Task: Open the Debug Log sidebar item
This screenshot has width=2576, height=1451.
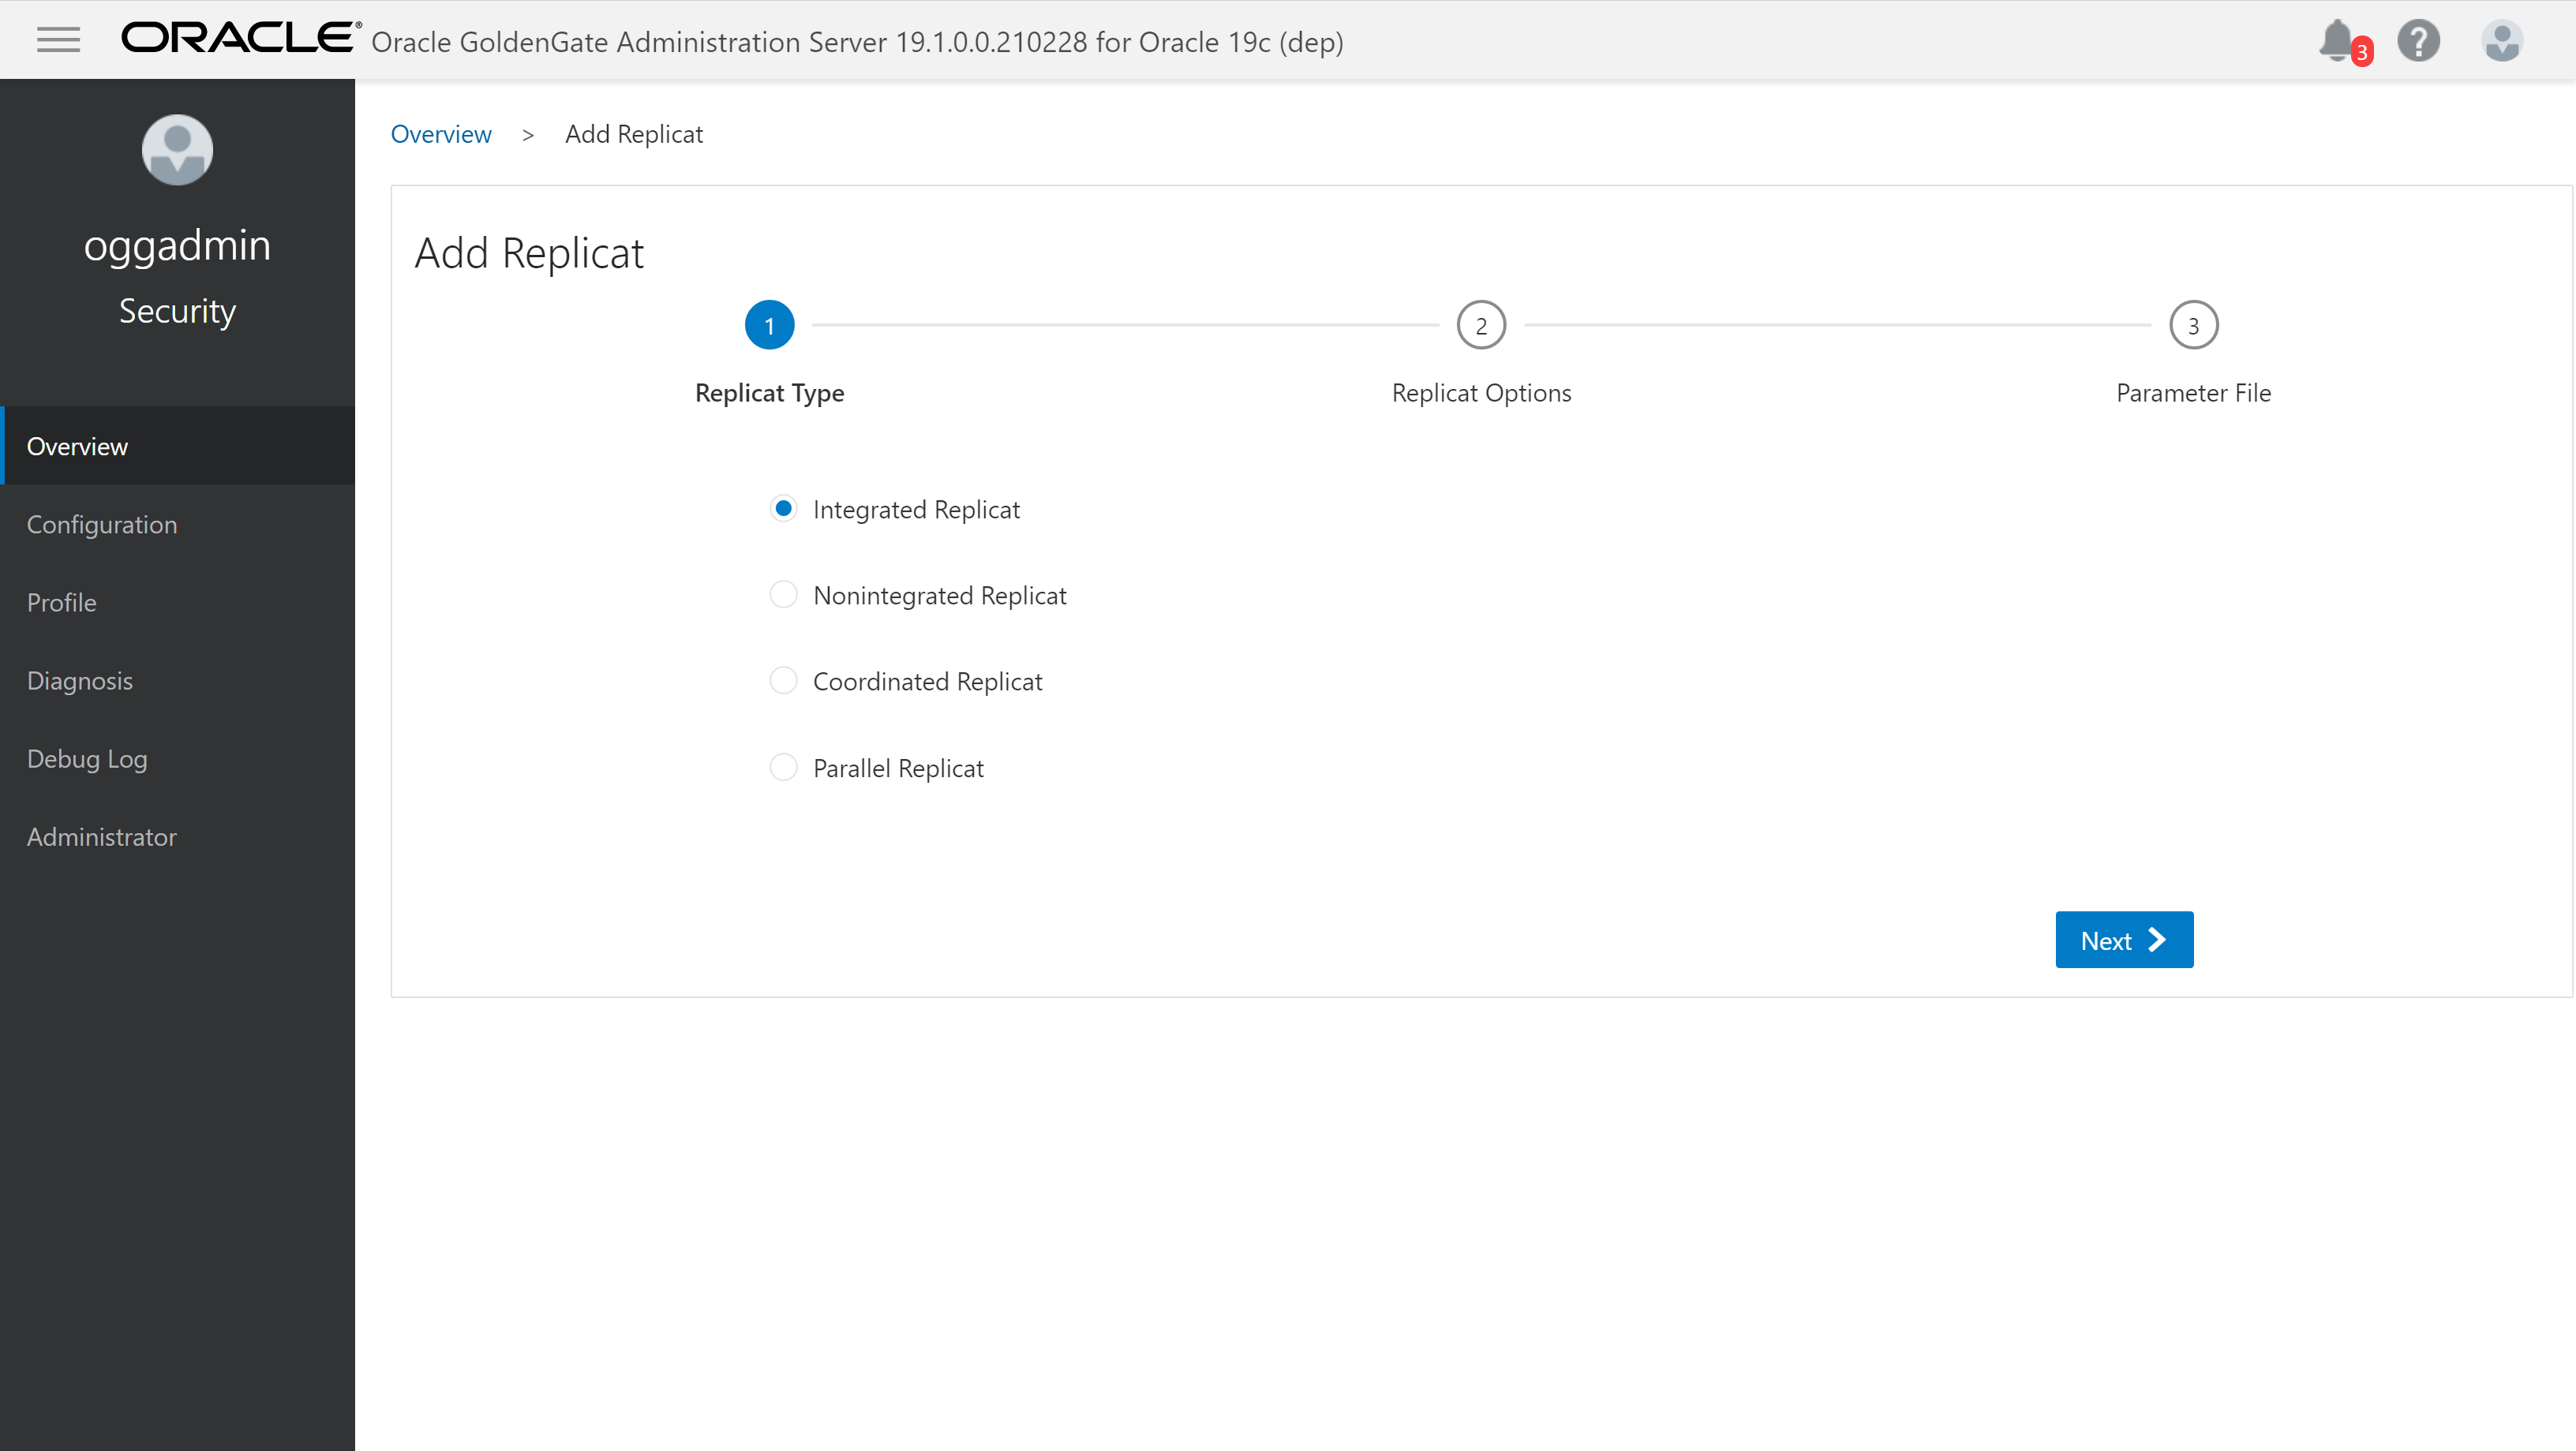Action: click(87, 758)
